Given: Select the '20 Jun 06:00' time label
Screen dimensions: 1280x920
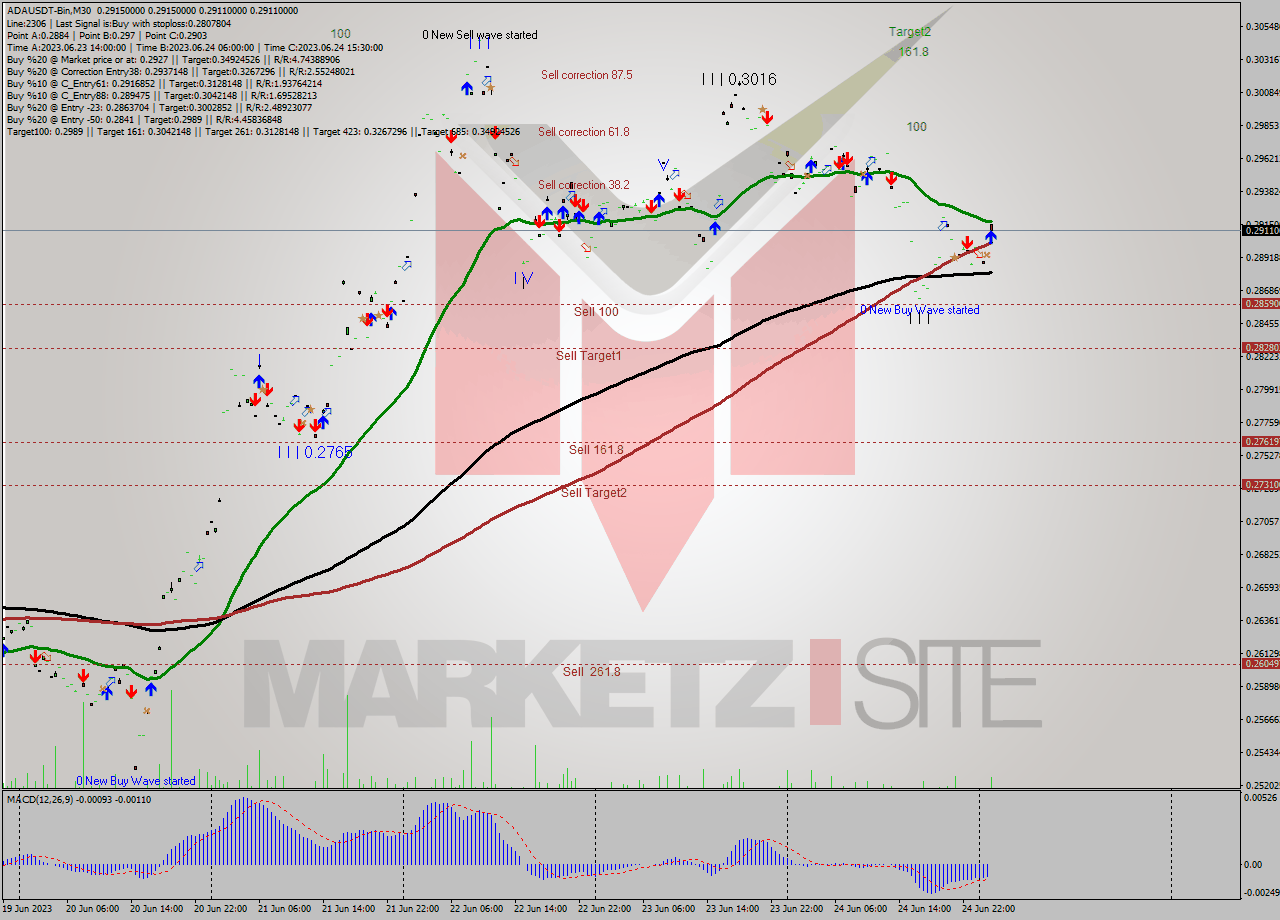Looking at the screenshot, I should [92, 909].
